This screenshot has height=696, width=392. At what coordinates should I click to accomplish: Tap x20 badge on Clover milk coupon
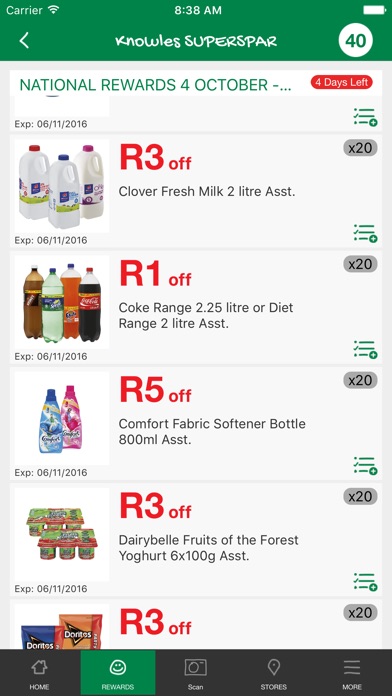pyautogui.click(x=360, y=148)
